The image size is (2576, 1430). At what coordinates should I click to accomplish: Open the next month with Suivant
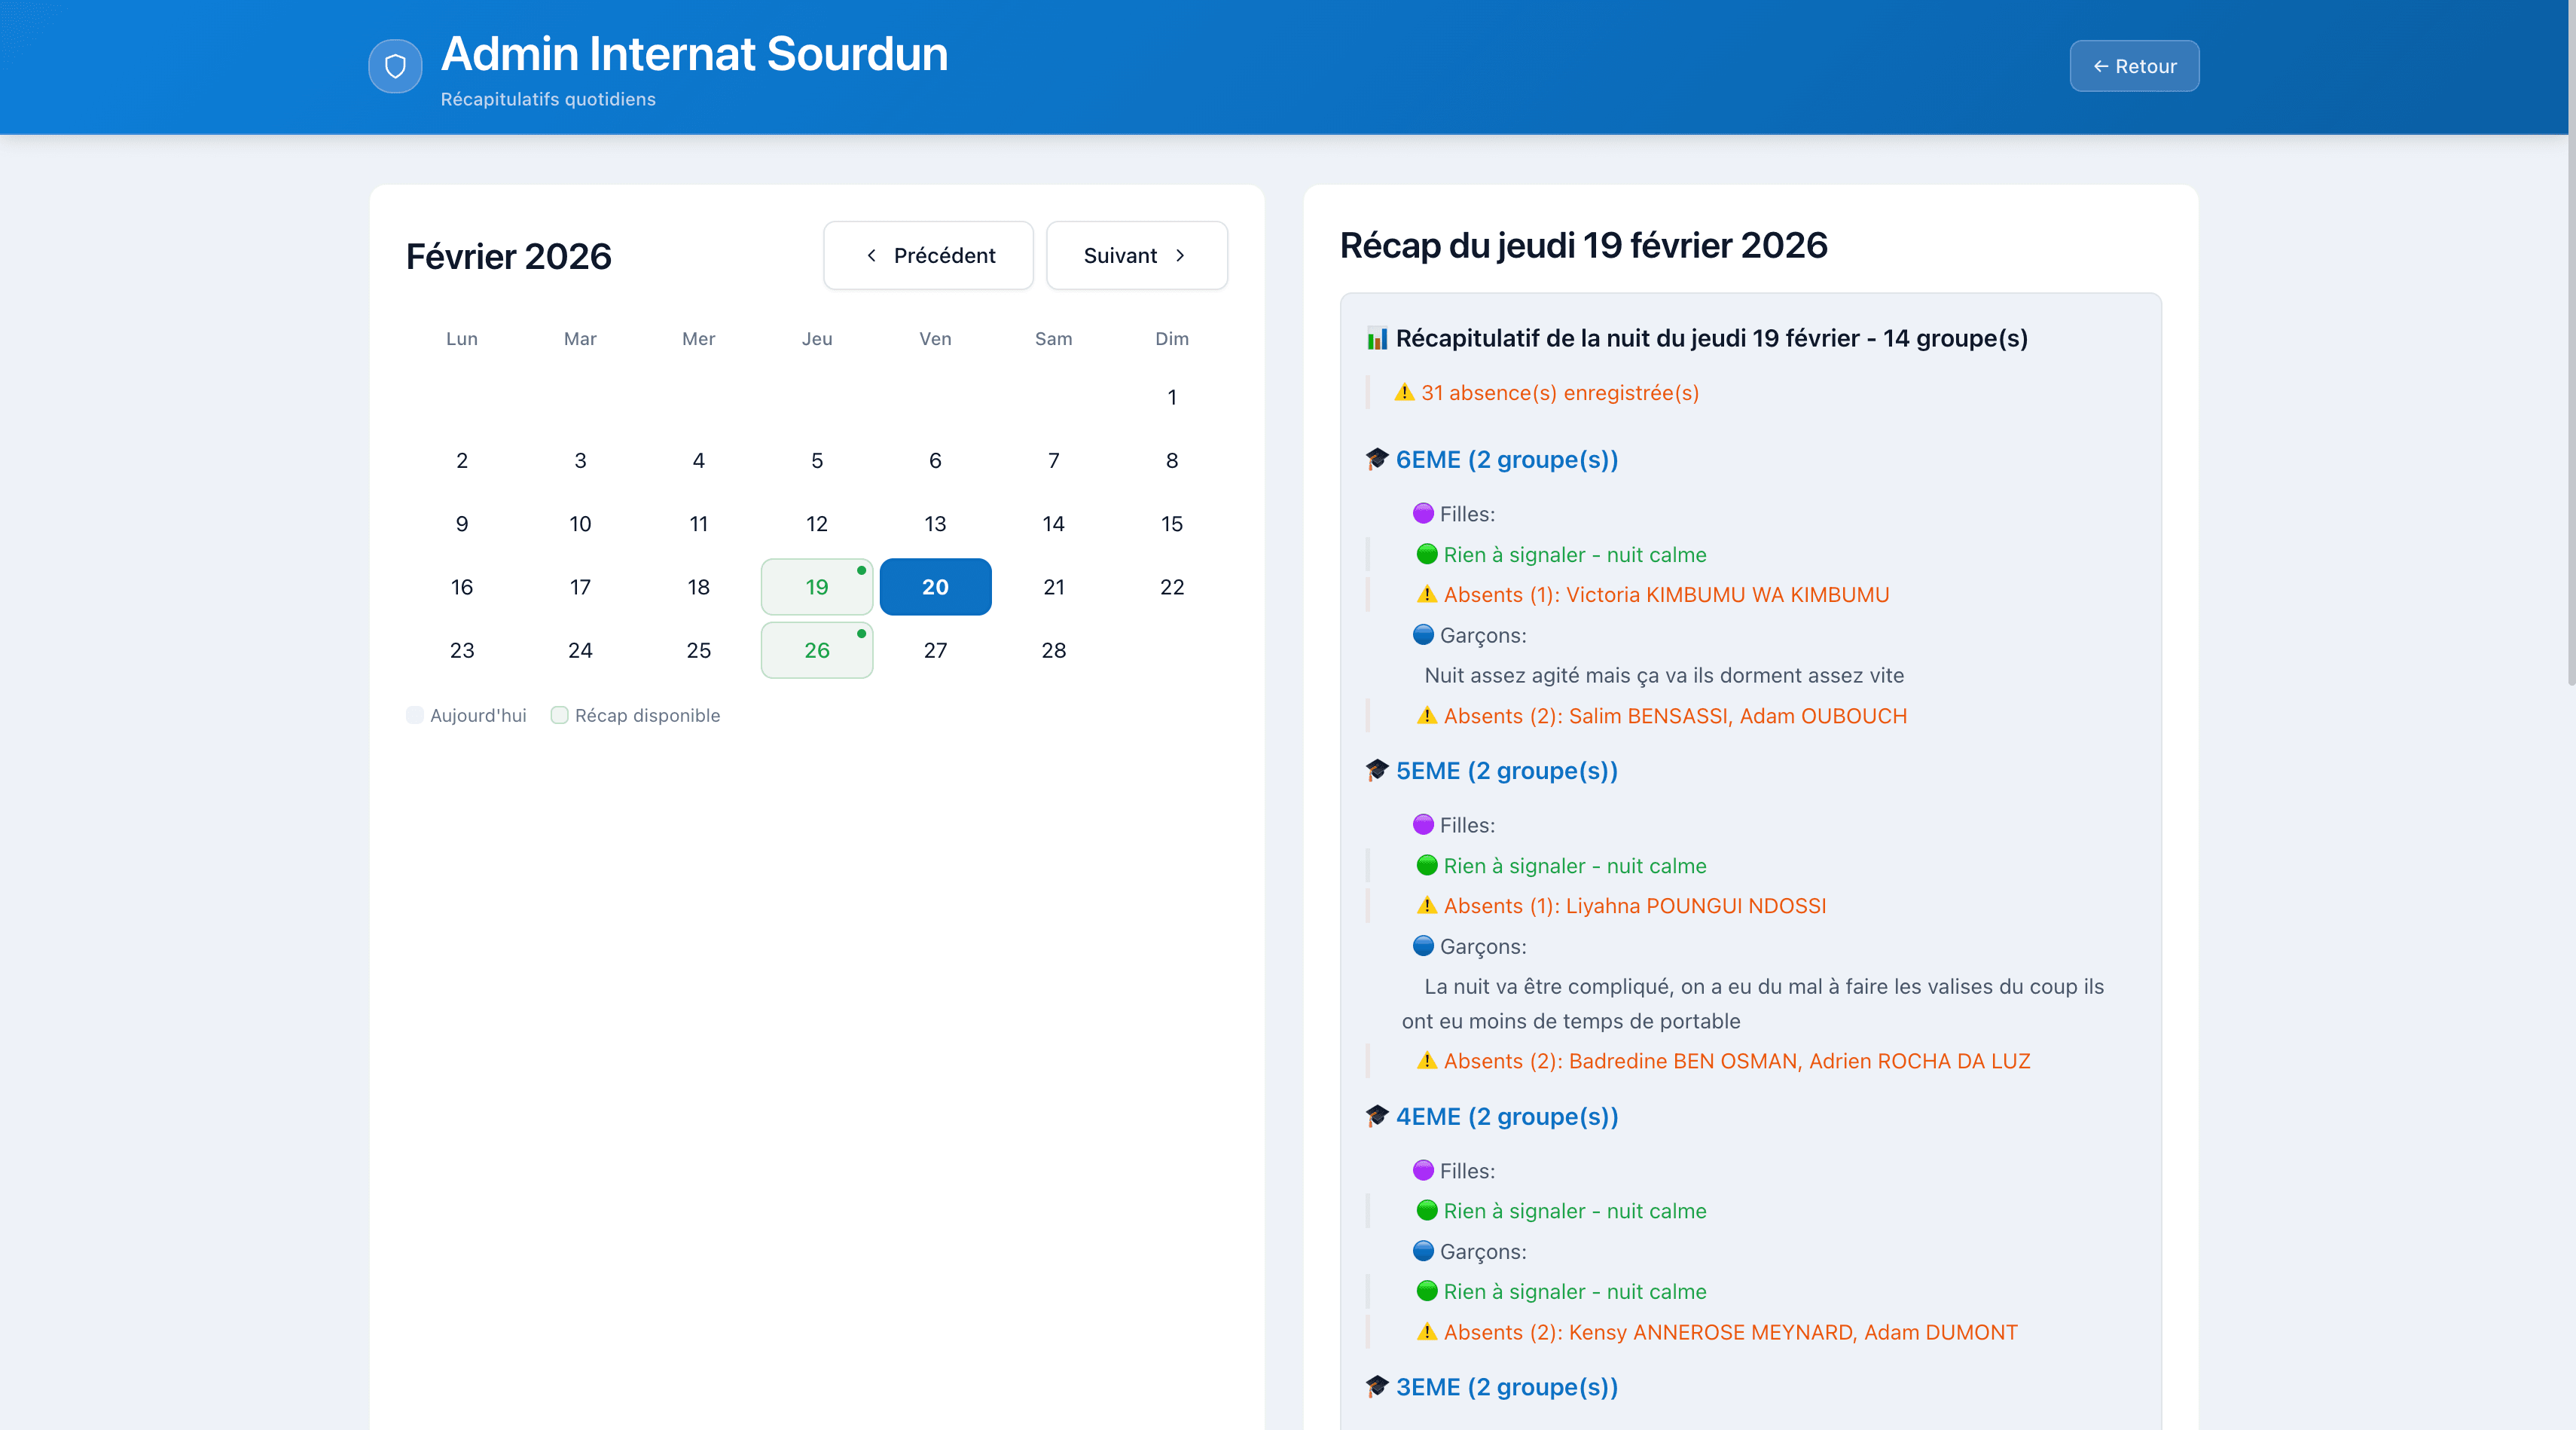(1136, 255)
